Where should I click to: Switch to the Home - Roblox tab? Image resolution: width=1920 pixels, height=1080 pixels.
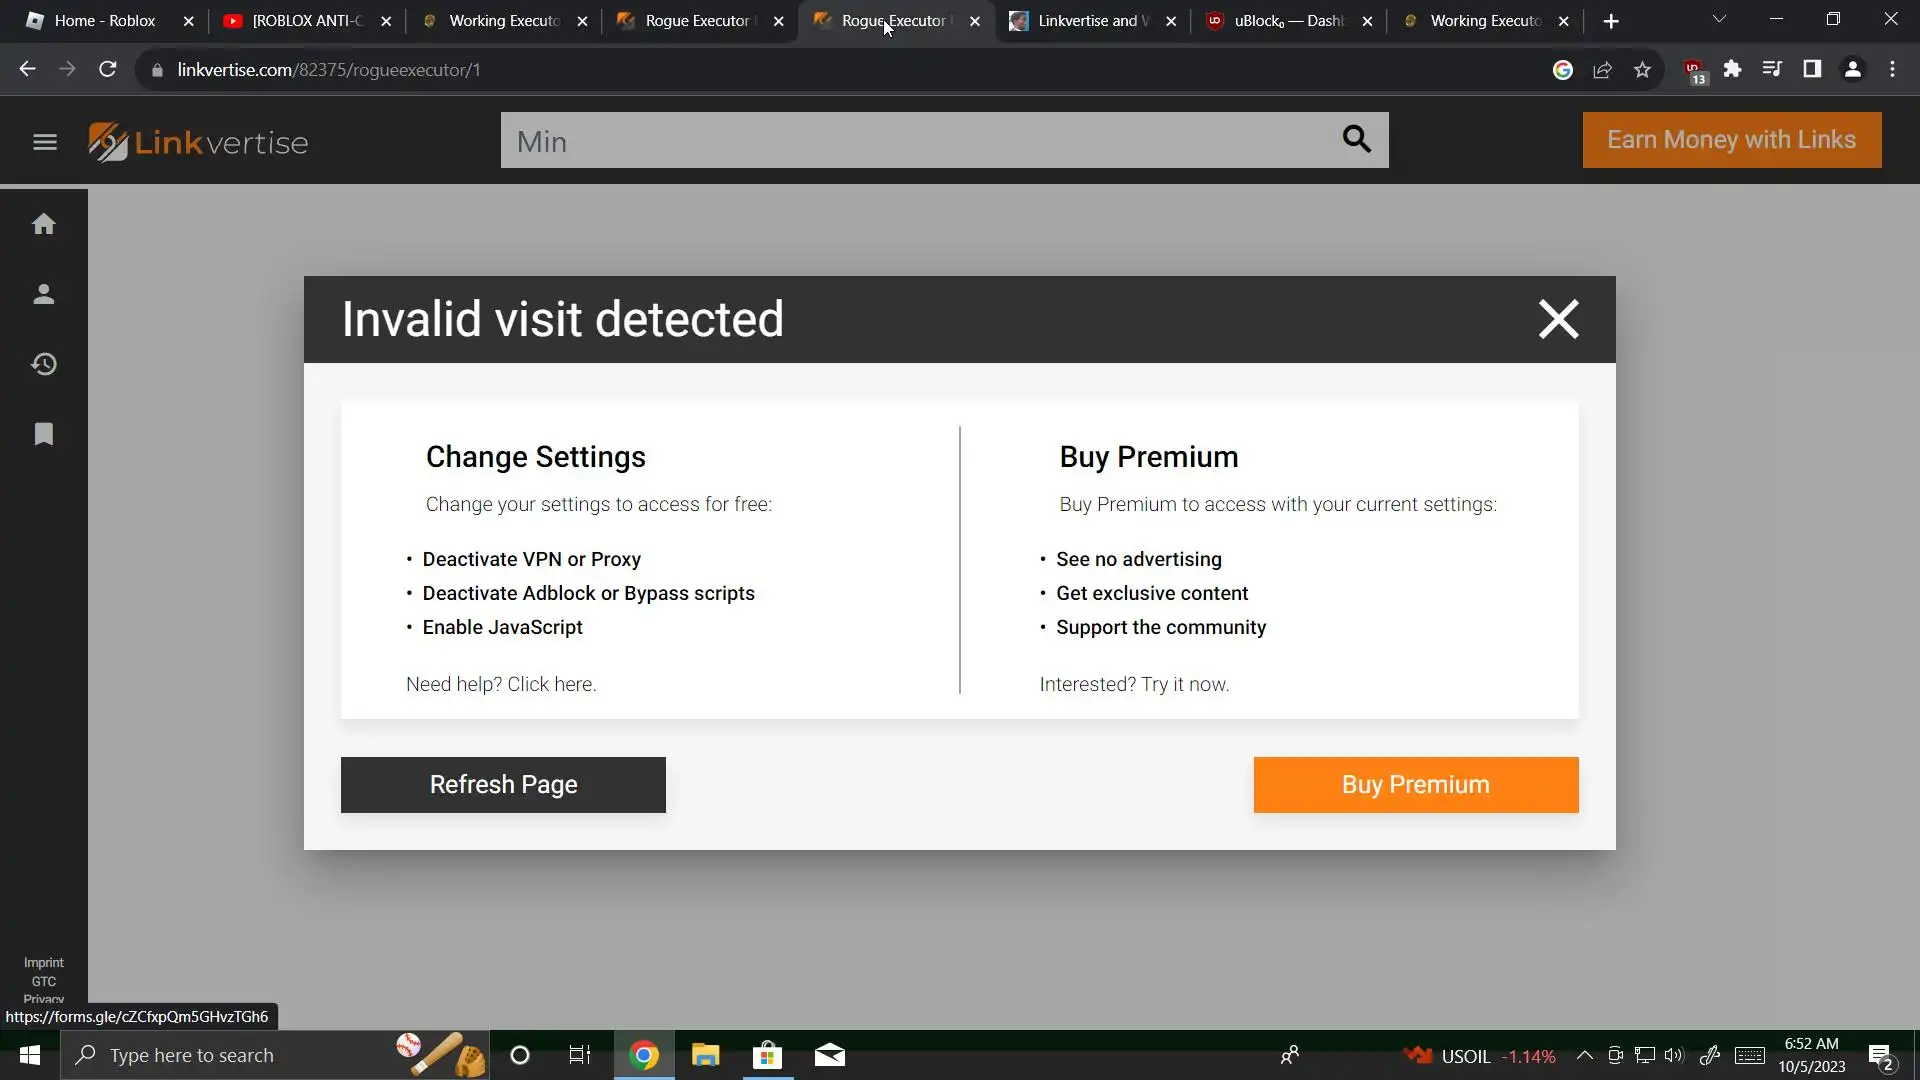coord(104,21)
